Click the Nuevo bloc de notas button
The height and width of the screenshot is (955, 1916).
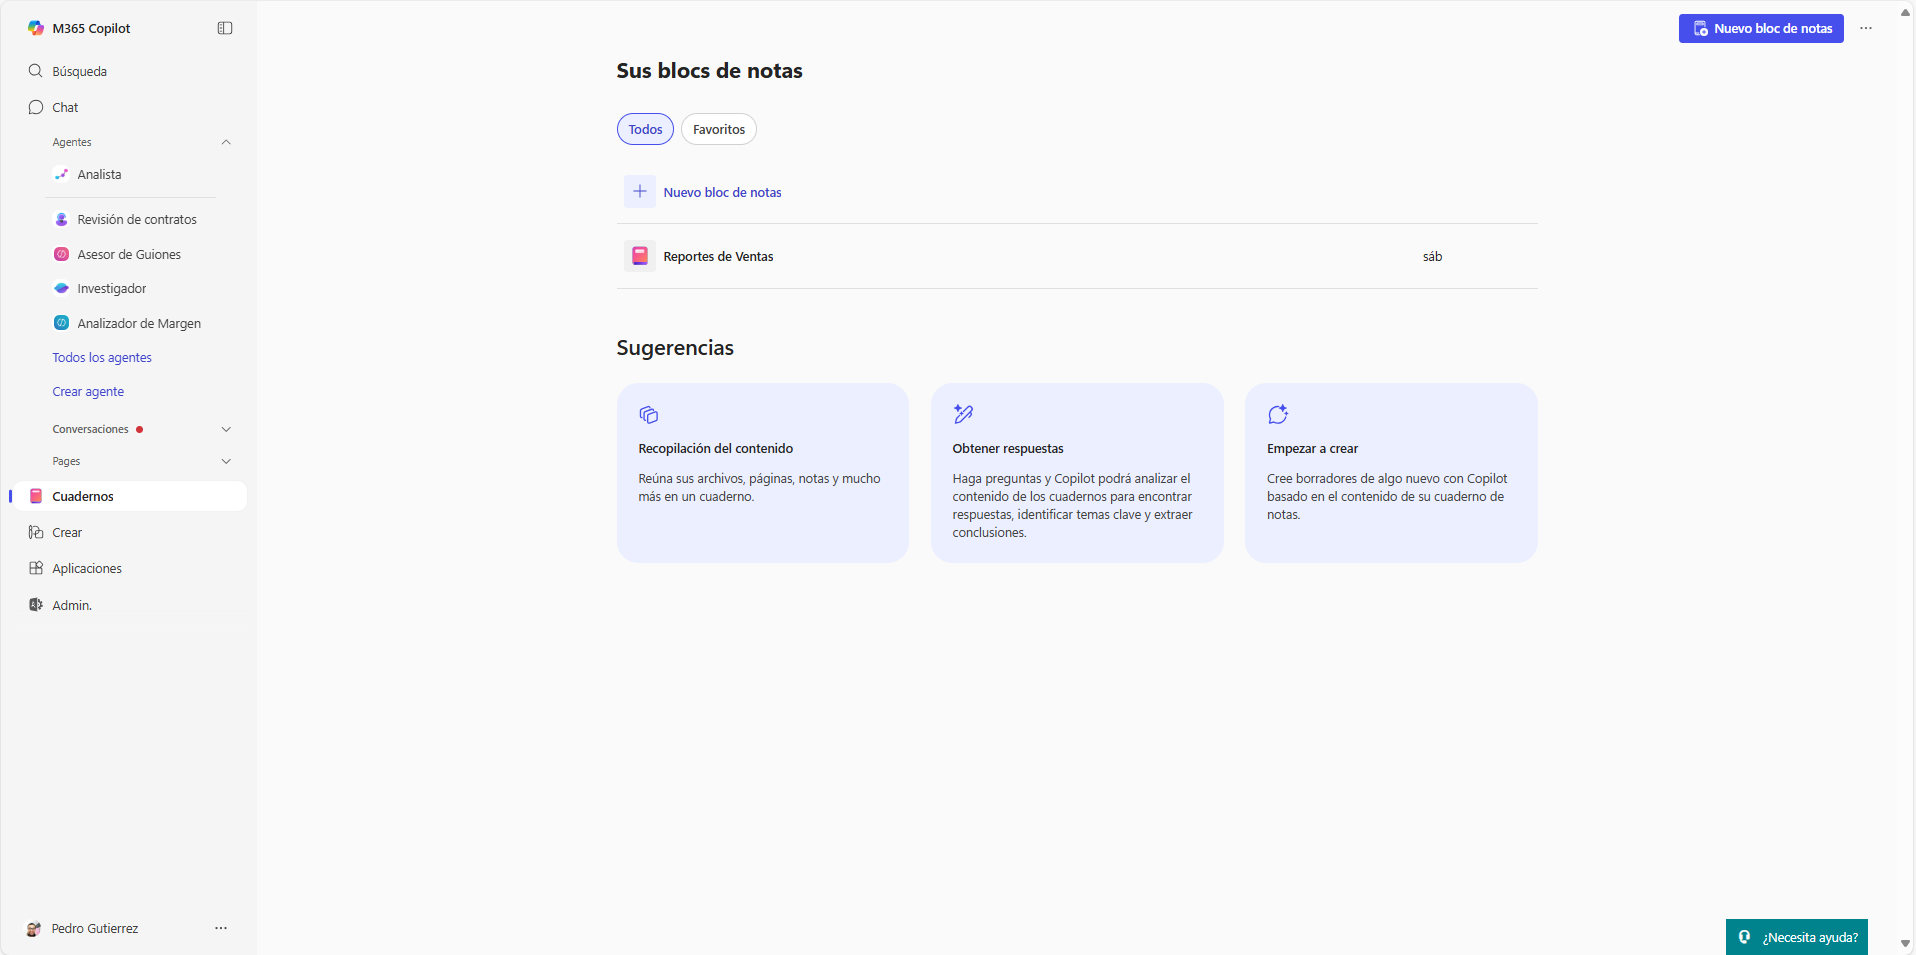pos(1761,28)
